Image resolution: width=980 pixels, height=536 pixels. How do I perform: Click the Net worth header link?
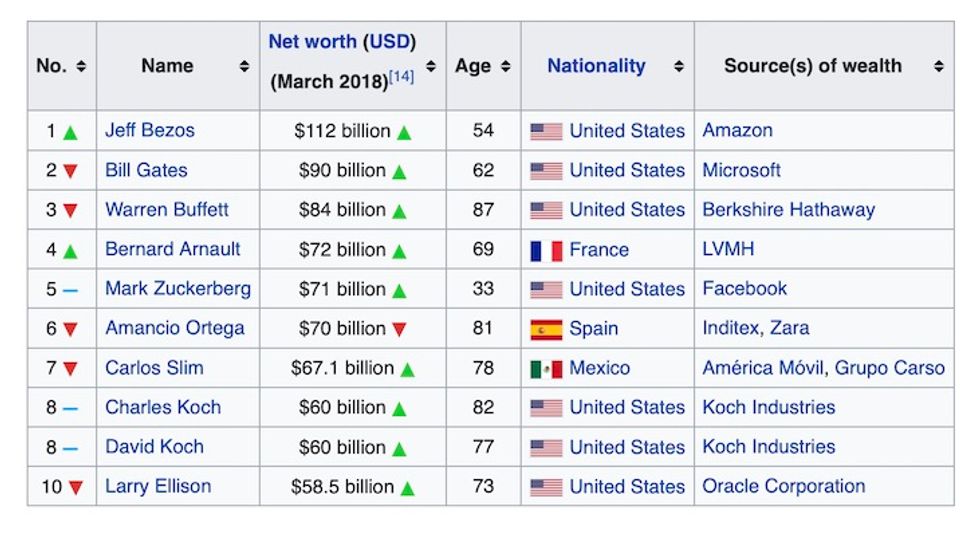pyautogui.click(x=312, y=42)
